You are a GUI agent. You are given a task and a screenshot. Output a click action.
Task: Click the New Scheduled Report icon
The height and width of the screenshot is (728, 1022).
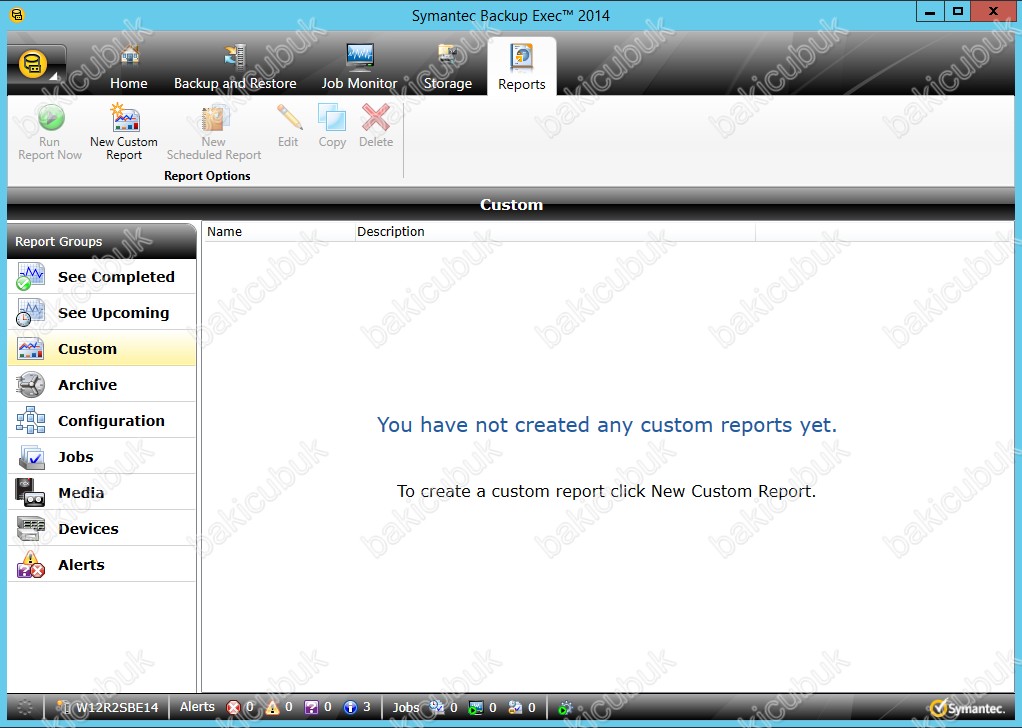pyautogui.click(x=214, y=118)
